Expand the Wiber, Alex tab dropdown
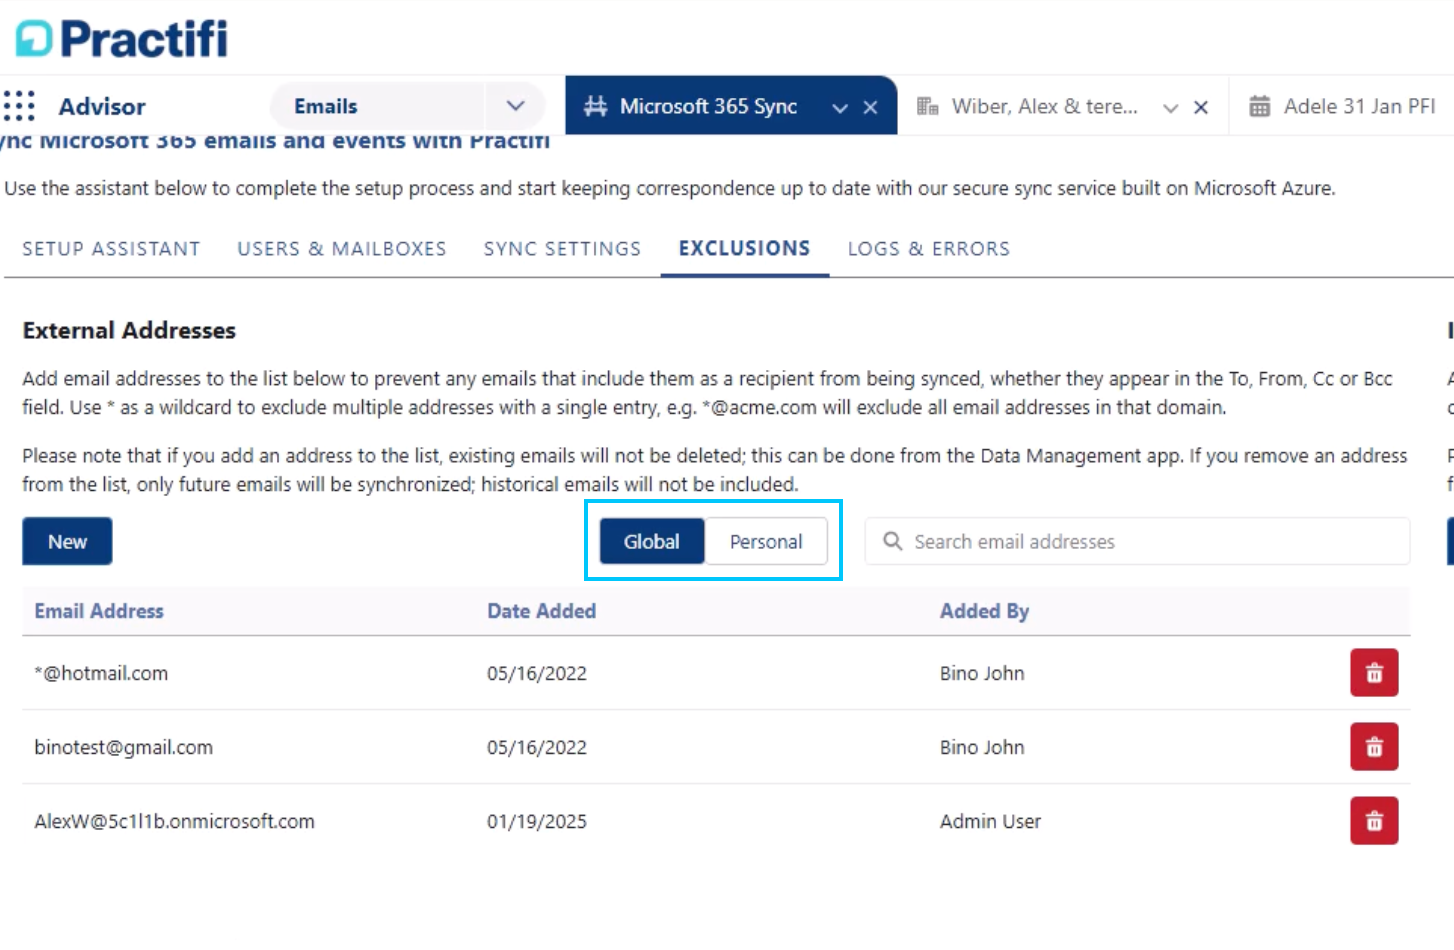The width and height of the screenshot is (1454, 950). [x=1170, y=107]
